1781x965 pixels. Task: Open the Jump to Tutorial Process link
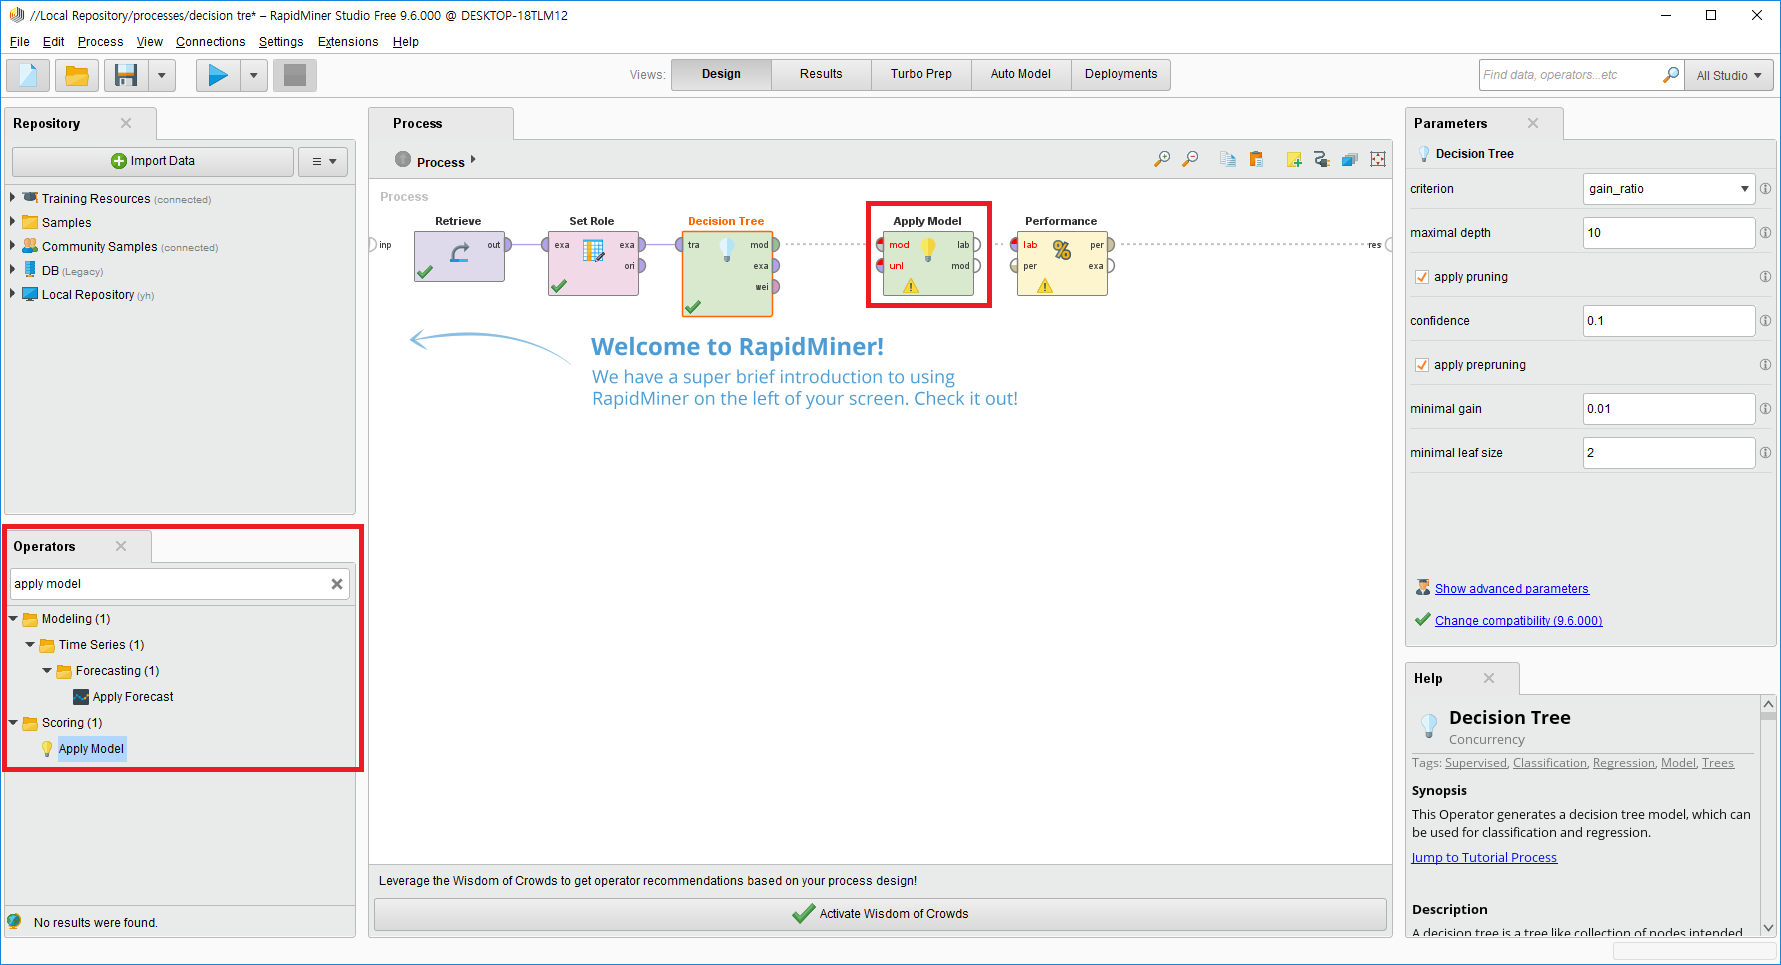click(1484, 858)
